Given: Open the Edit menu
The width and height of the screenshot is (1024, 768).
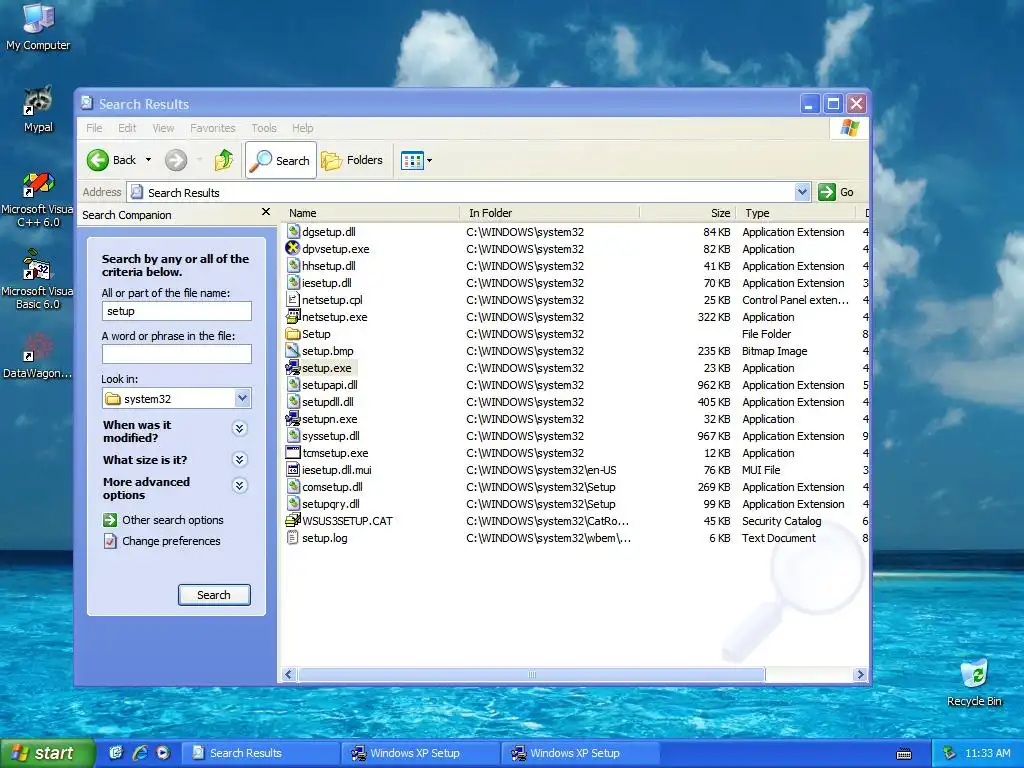Looking at the screenshot, I should 127,128.
